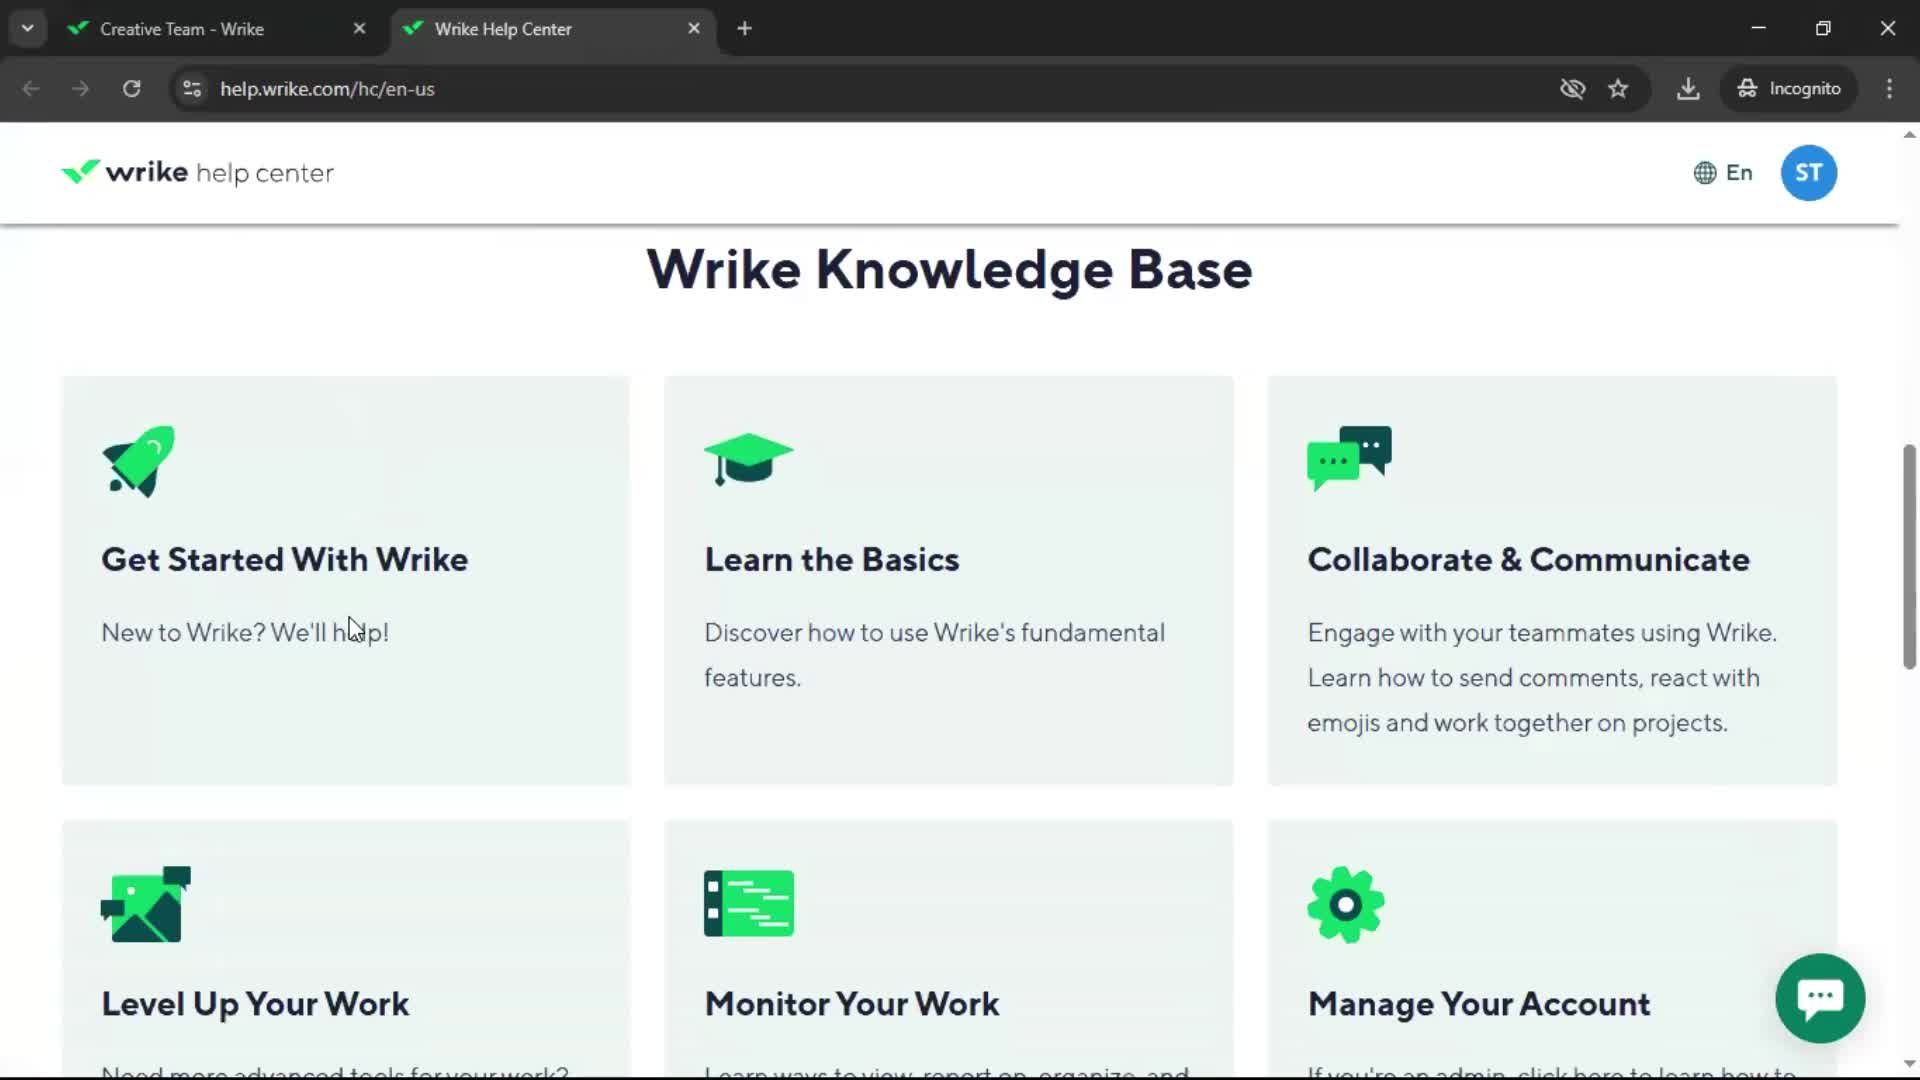Viewport: 1920px width, 1080px height.
Task: Click the graduation cap icon
Action: [x=748, y=459]
